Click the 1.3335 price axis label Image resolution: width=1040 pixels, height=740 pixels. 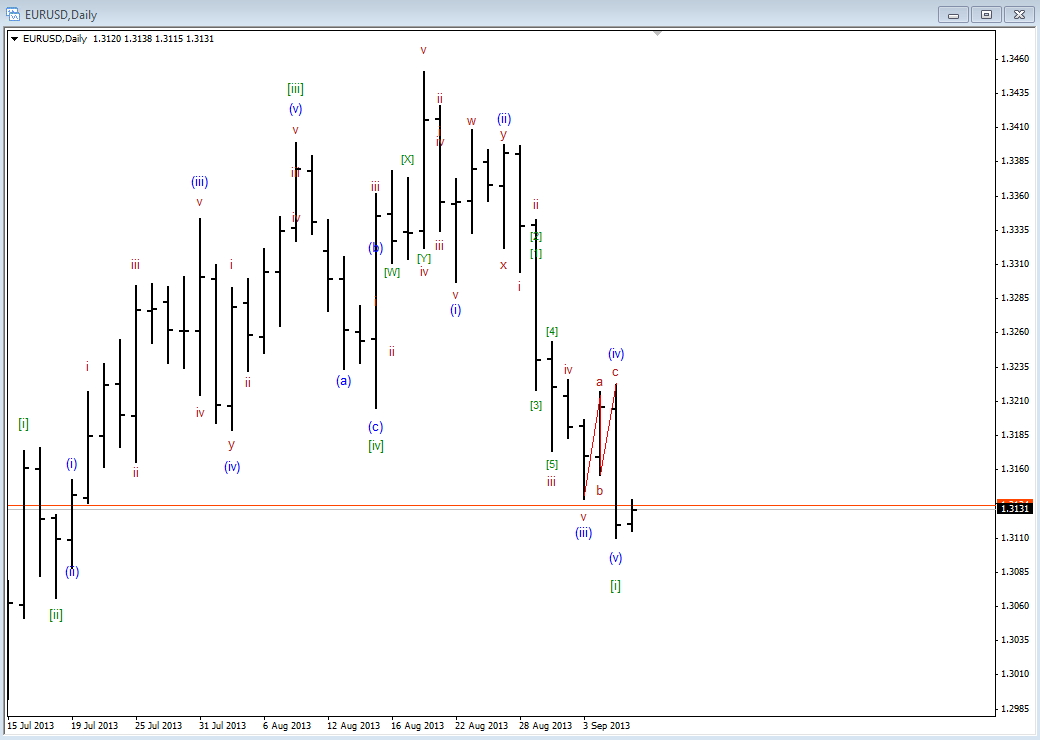[1015, 229]
